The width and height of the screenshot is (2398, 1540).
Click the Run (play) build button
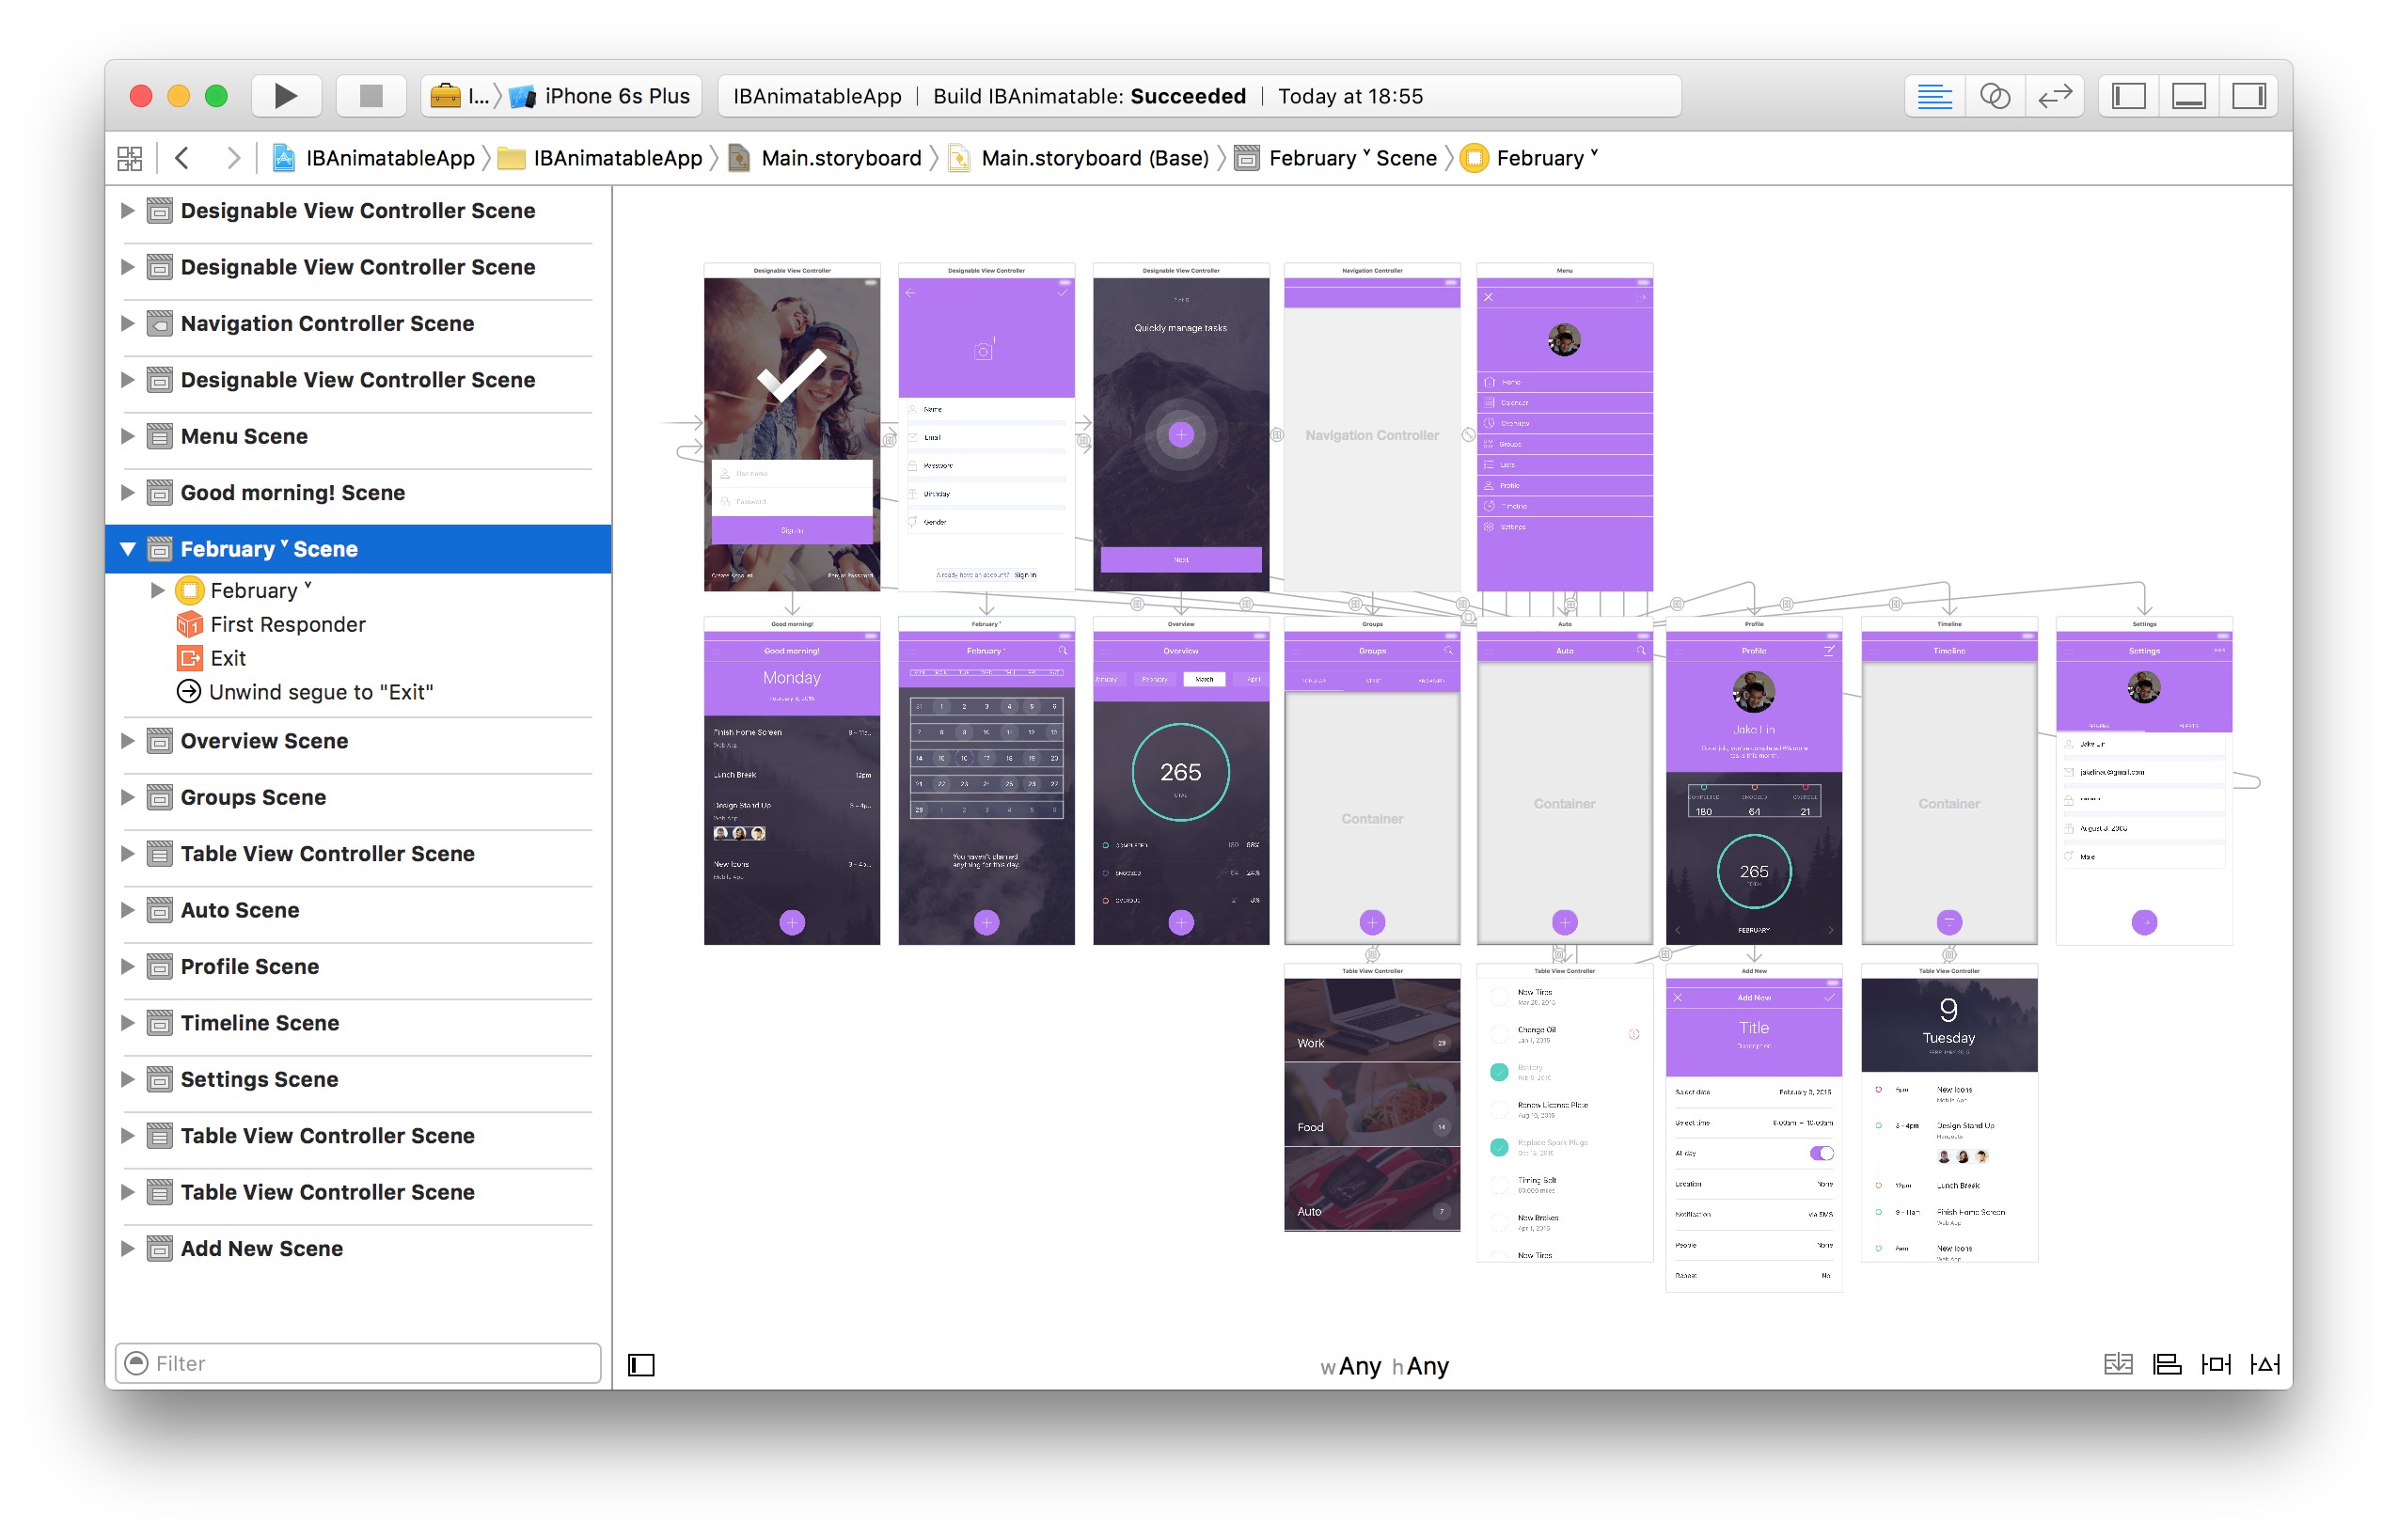[x=285, y=96]
